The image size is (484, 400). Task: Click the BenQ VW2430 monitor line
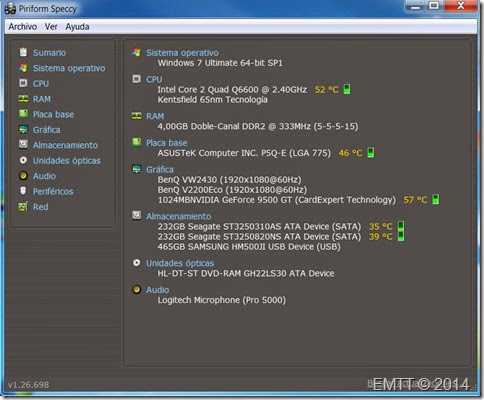tap(229, 180)
